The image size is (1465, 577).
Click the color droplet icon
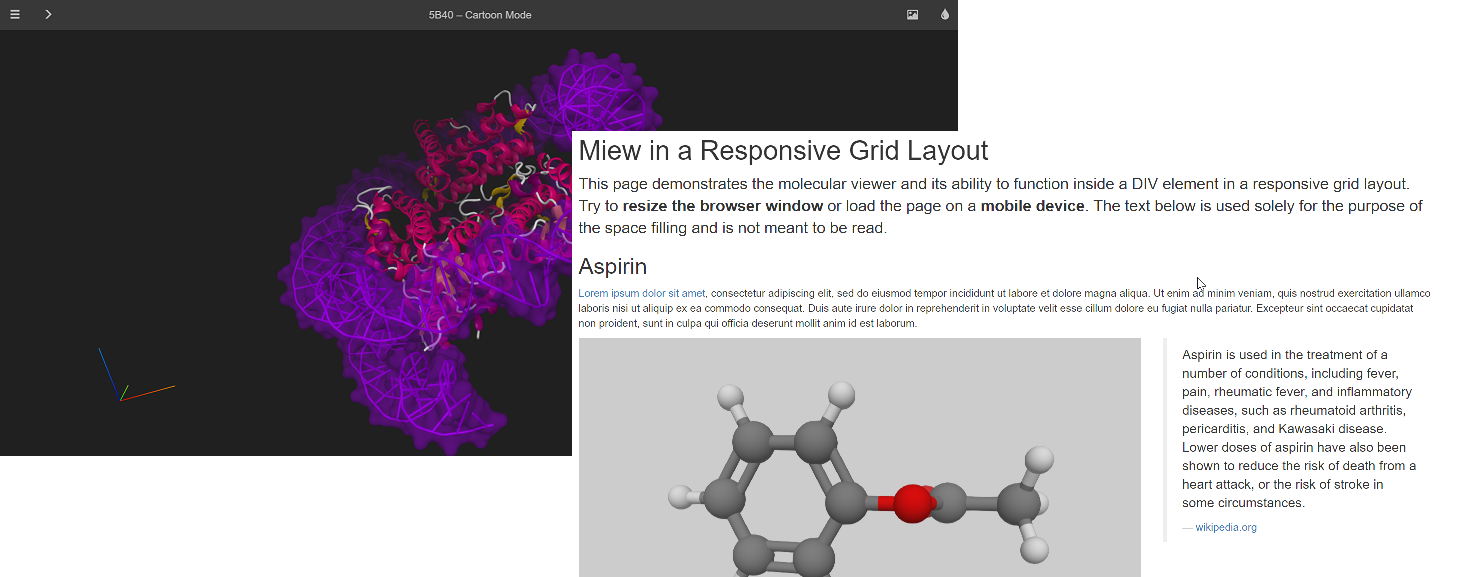pos(945,15)
